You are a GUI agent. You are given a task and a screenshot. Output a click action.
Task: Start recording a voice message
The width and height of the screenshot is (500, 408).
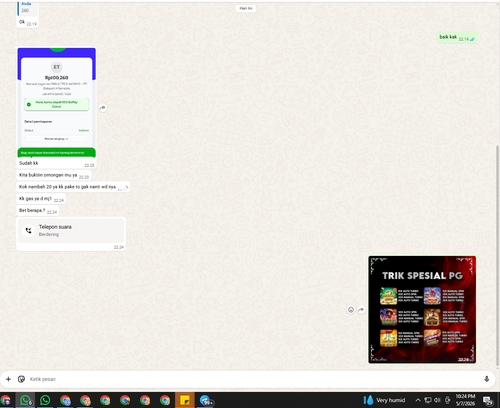coord(486,379)
